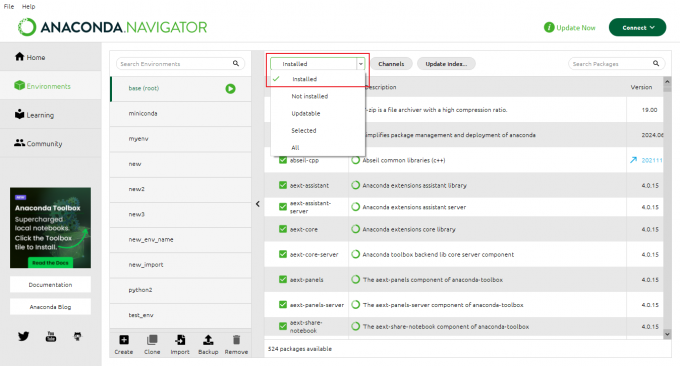
Task: Click the Channels button
Action: [x=391, y=64]
